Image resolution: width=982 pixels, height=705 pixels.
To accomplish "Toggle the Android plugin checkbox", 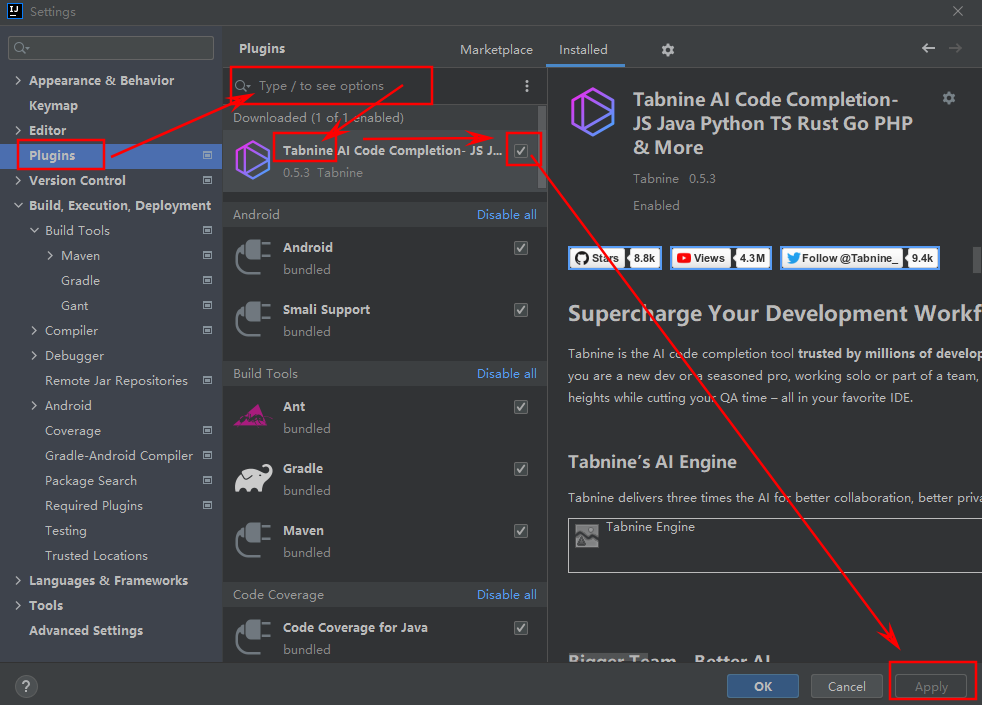I will point(520,248).
